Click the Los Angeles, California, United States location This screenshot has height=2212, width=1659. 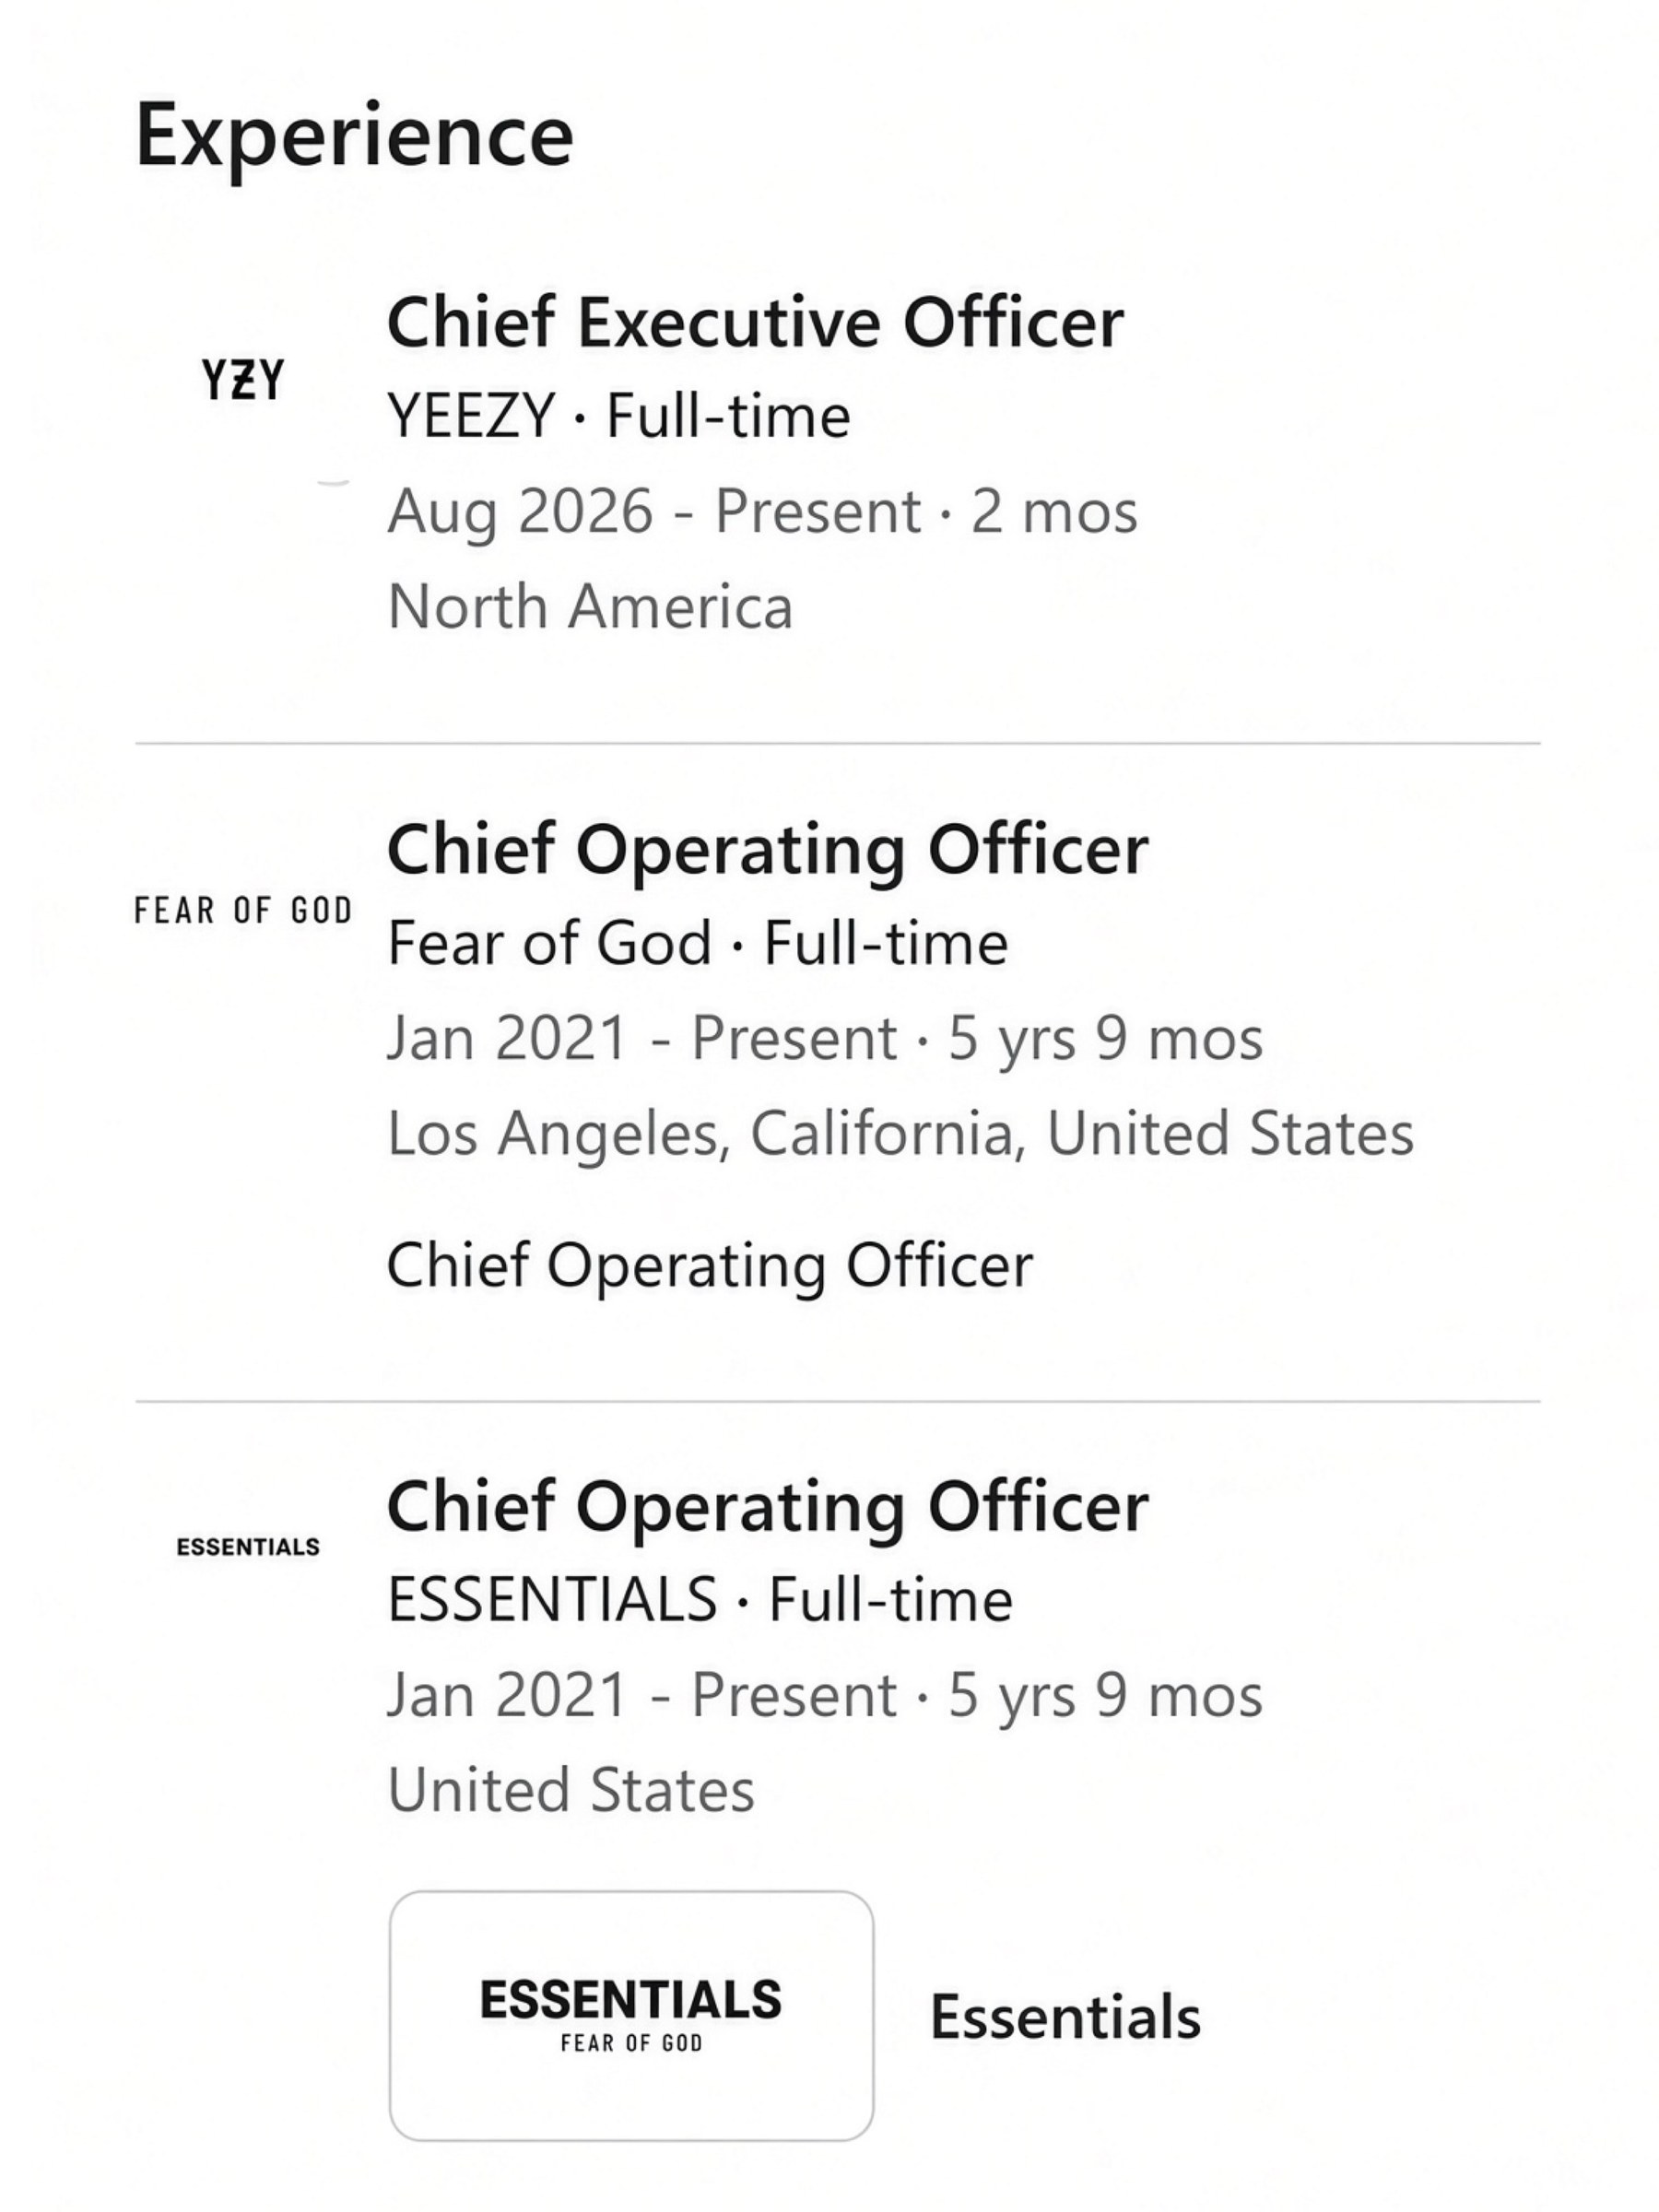[x=900, y=1134]
